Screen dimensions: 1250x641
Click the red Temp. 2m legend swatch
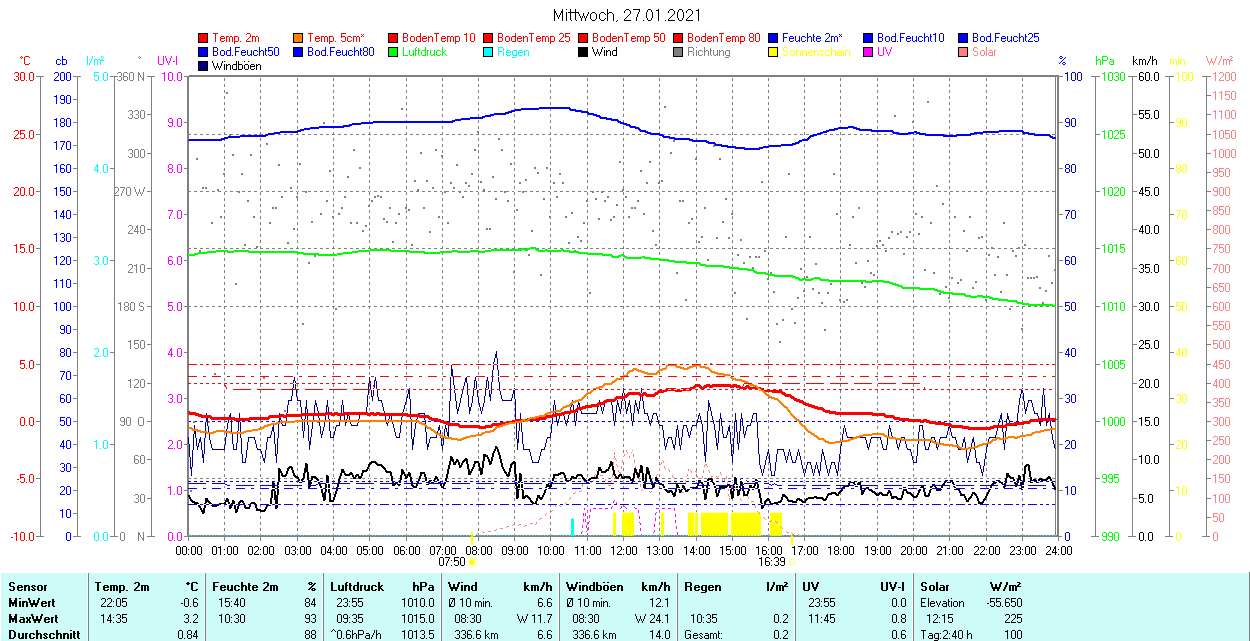tap(204, 38)
